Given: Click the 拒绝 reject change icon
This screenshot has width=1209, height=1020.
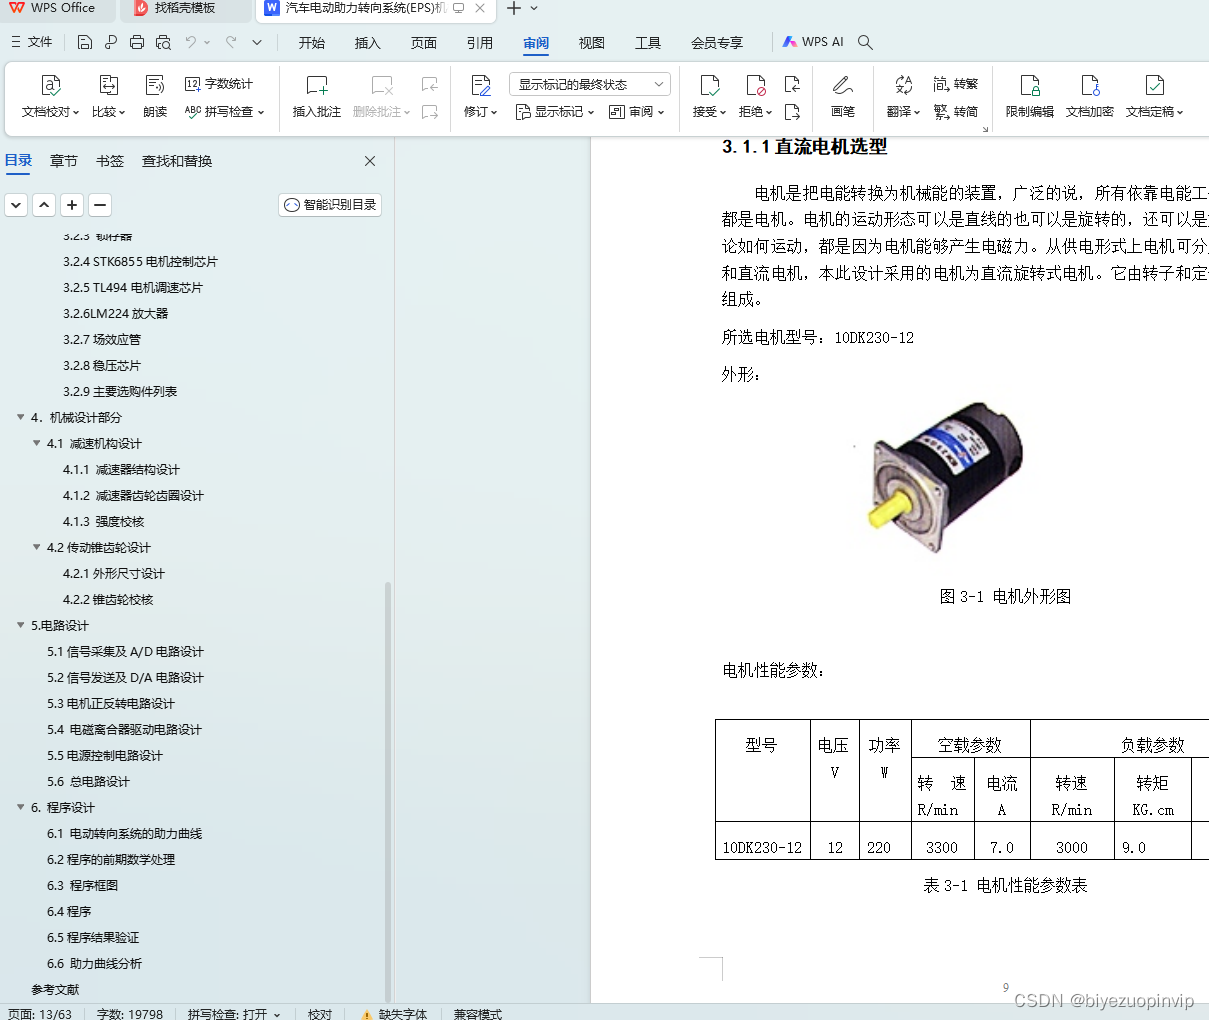Looking at the screenshot, I should click(755, 86).
